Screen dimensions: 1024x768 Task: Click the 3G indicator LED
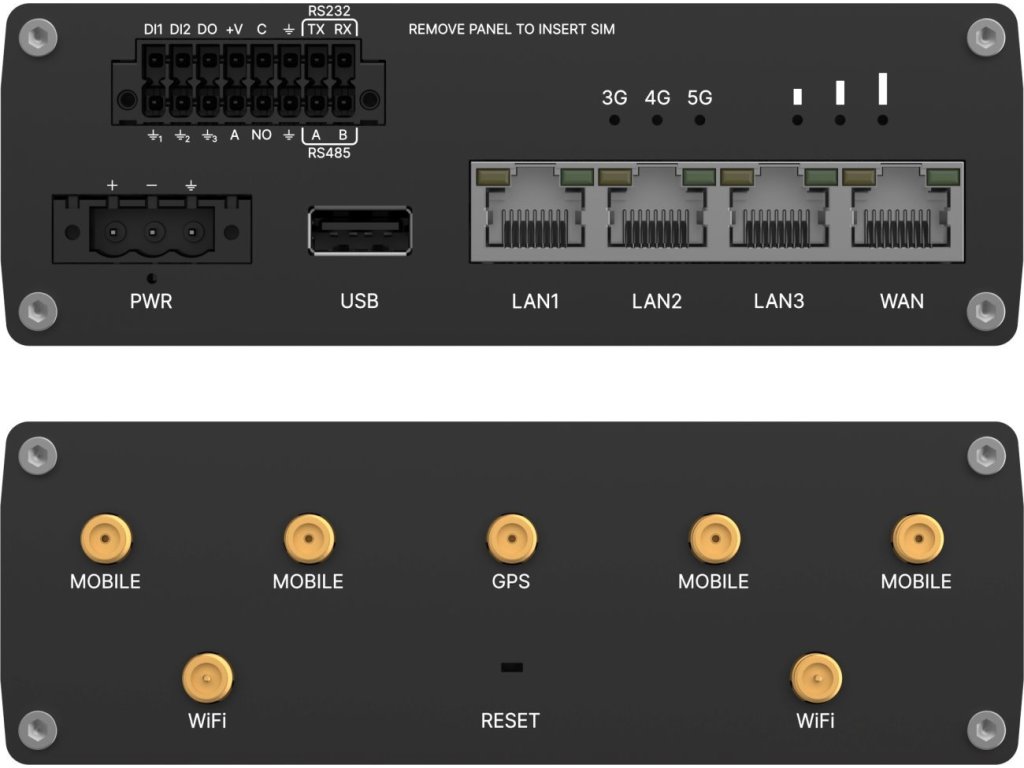(615, 120)
